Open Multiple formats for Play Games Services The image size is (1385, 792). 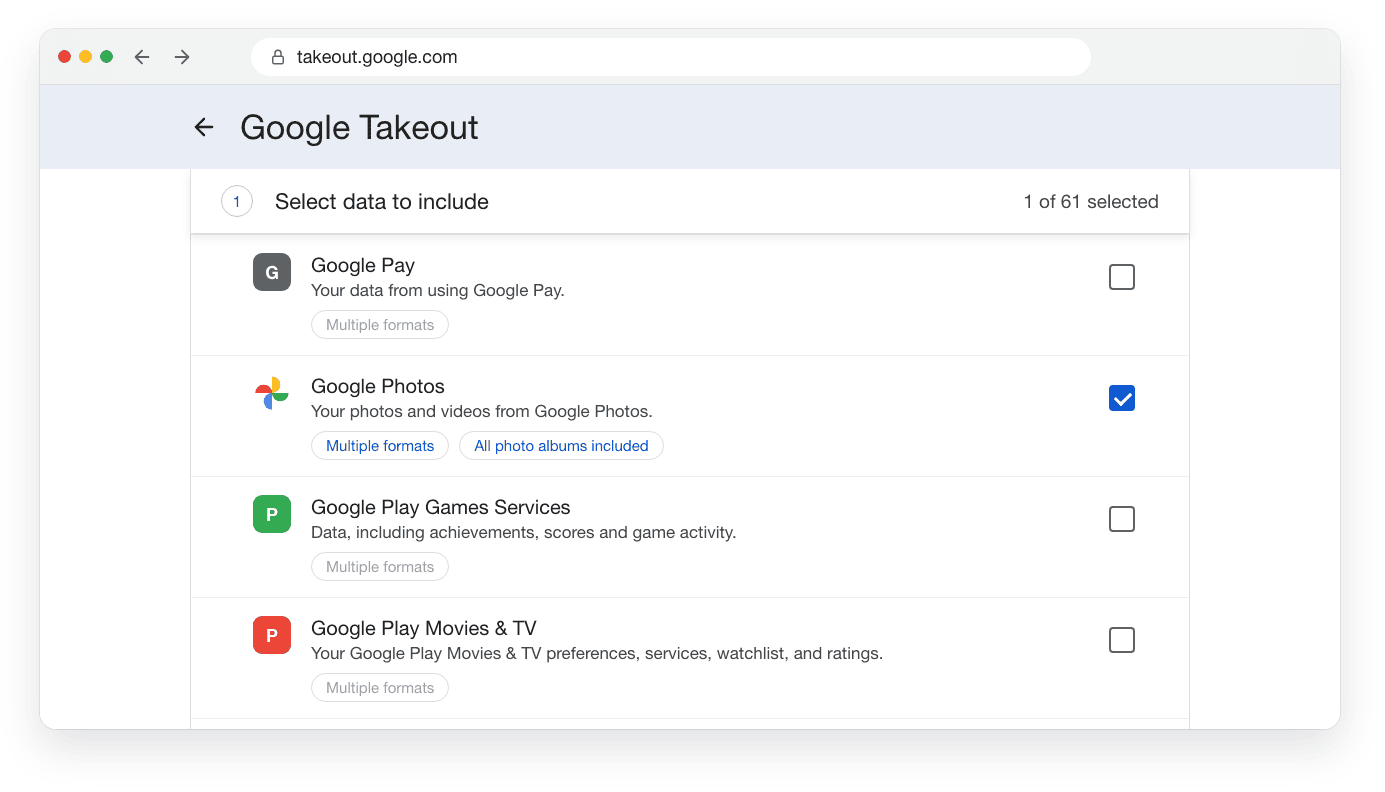click(x=380, y=567)
